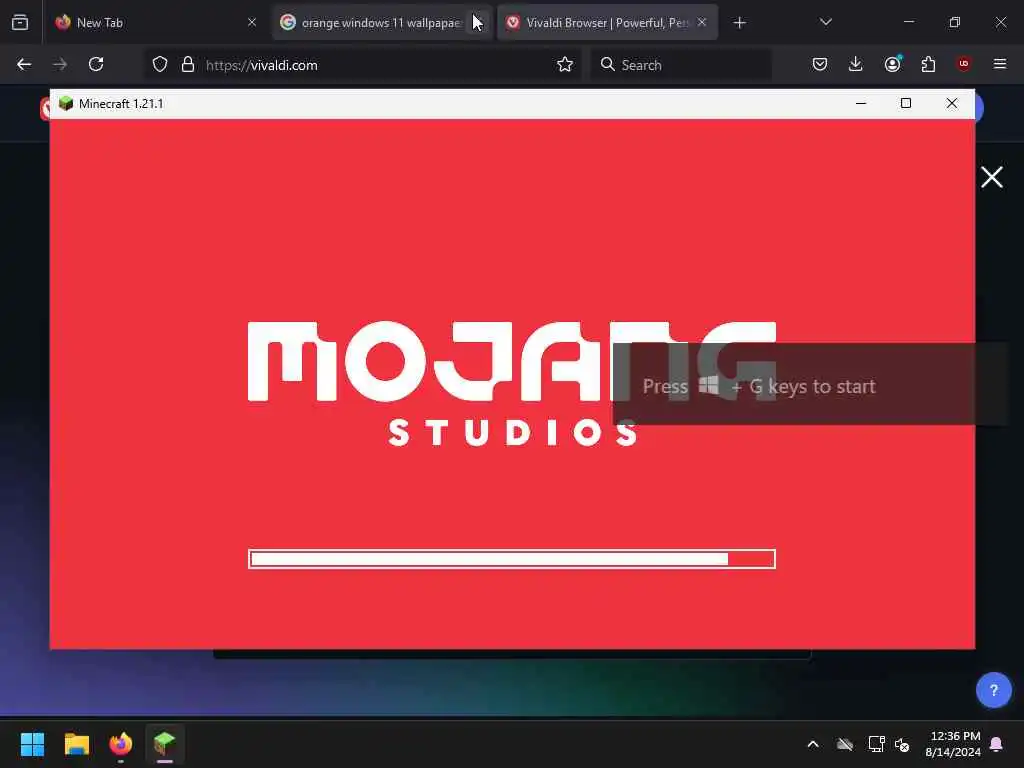Open File Explorer from the taskbar

click(x=76, y=744)
